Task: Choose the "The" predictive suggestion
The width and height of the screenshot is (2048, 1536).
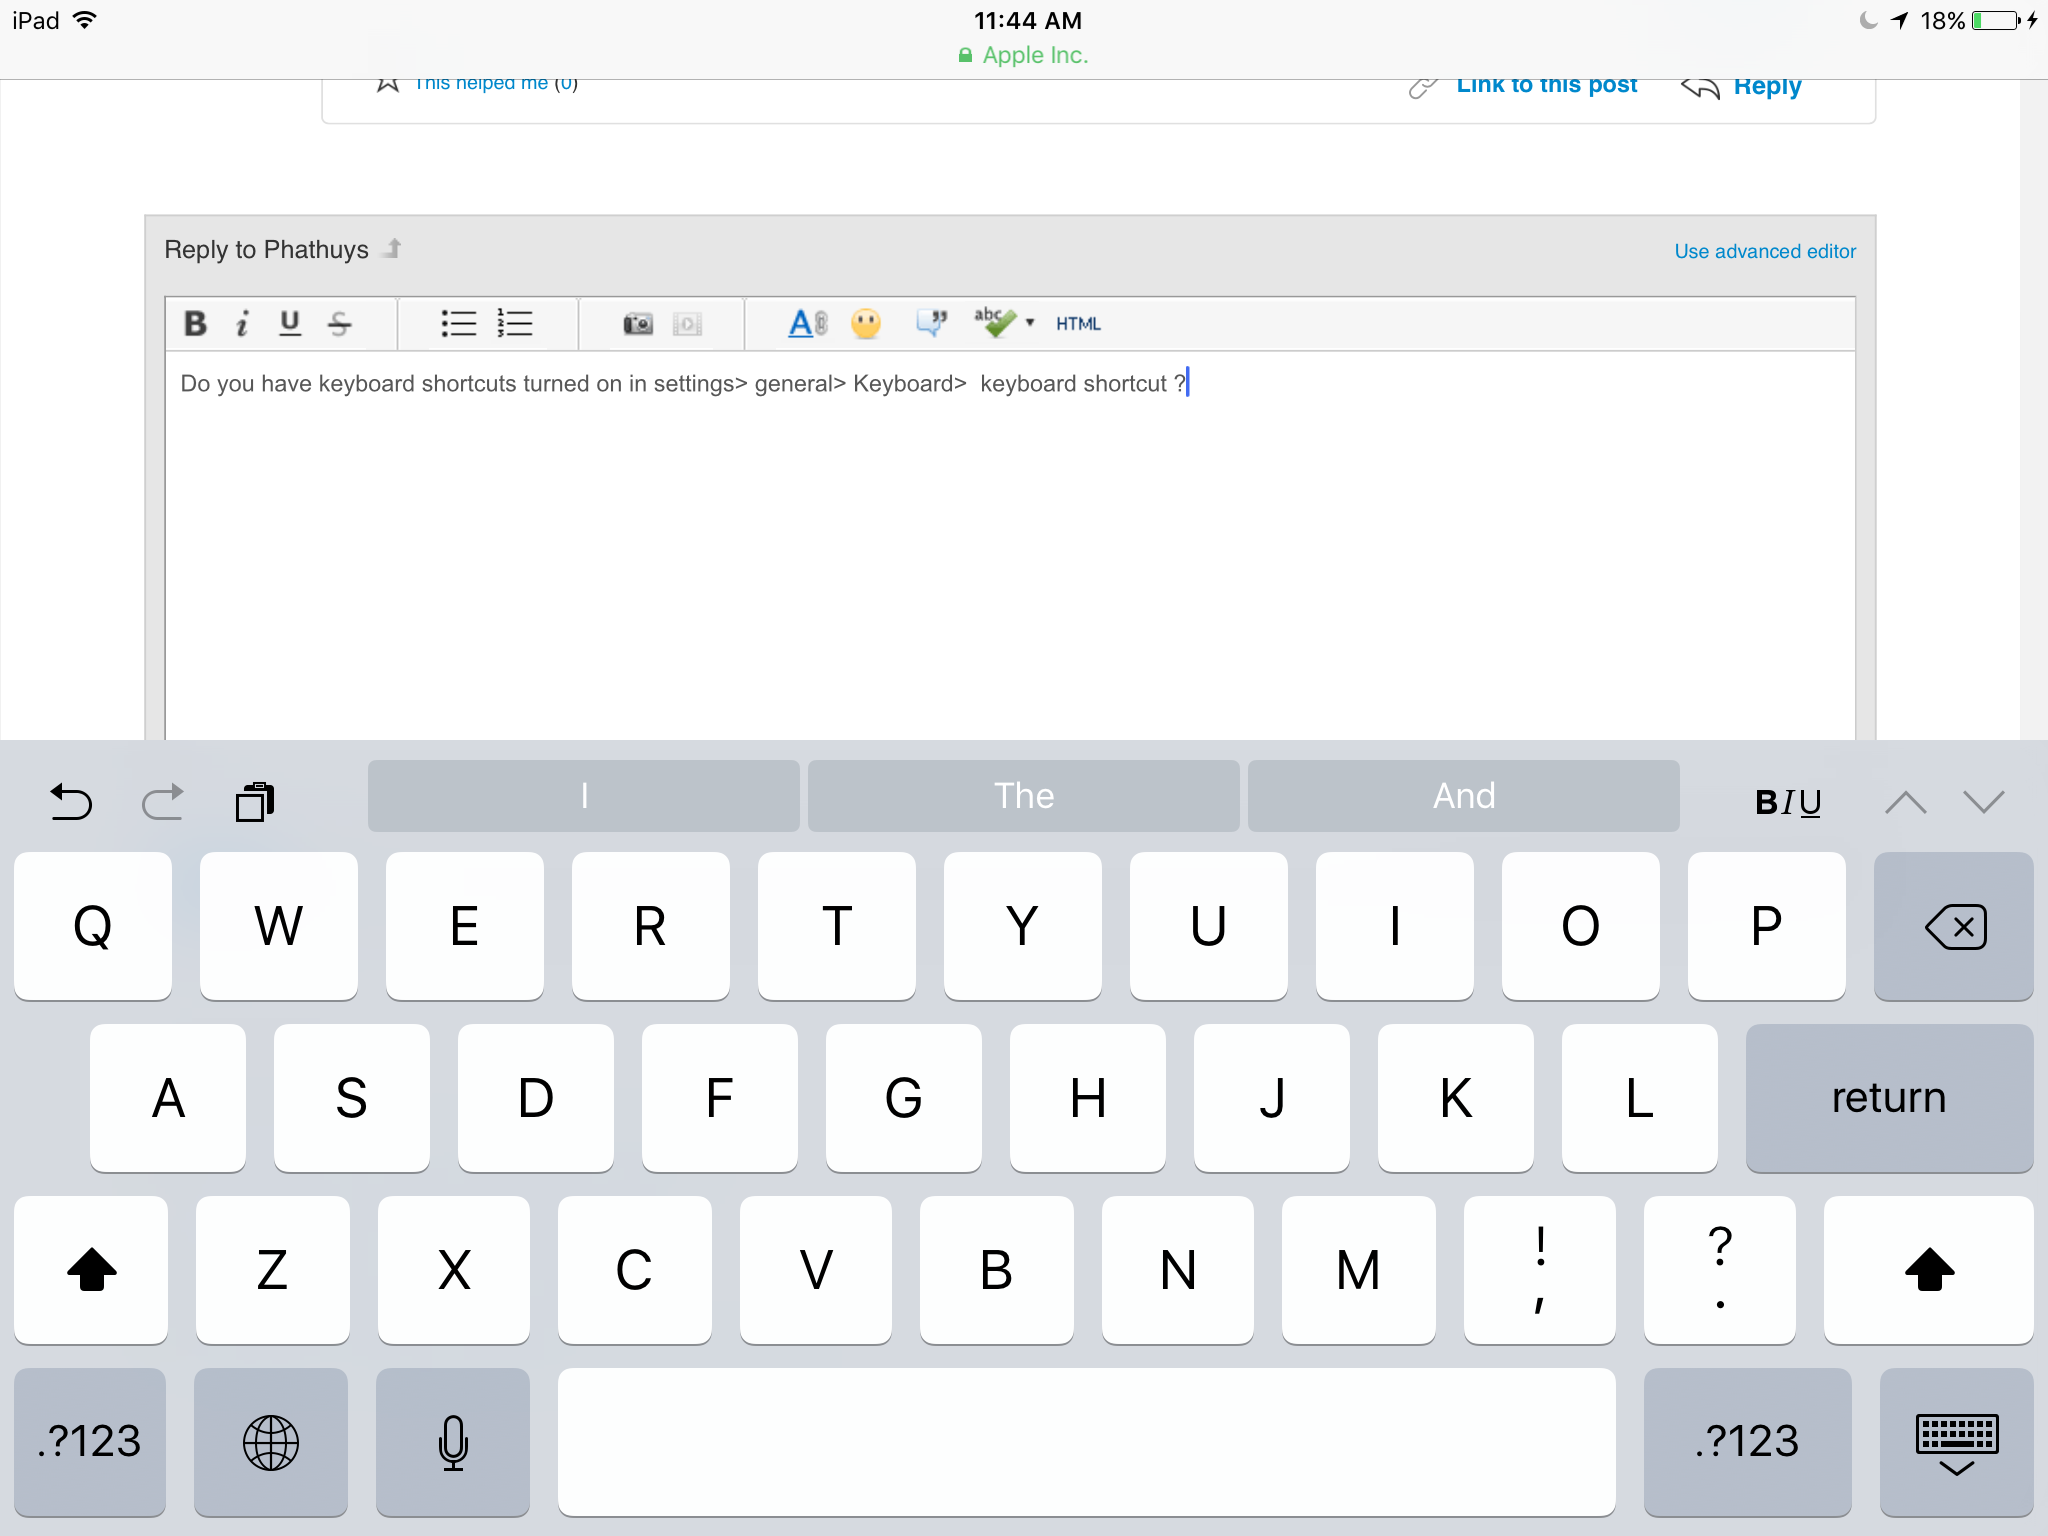Action: tap(1023, 796)
